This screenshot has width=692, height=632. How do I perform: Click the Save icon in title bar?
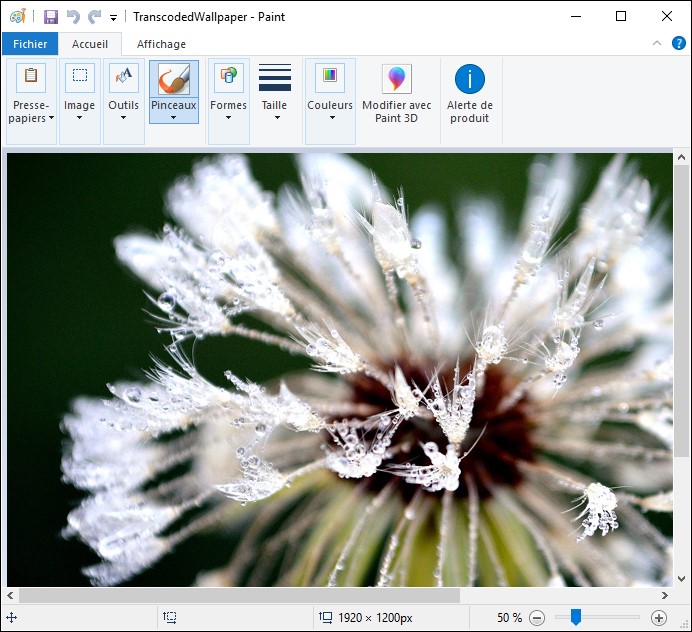(51, 17)
